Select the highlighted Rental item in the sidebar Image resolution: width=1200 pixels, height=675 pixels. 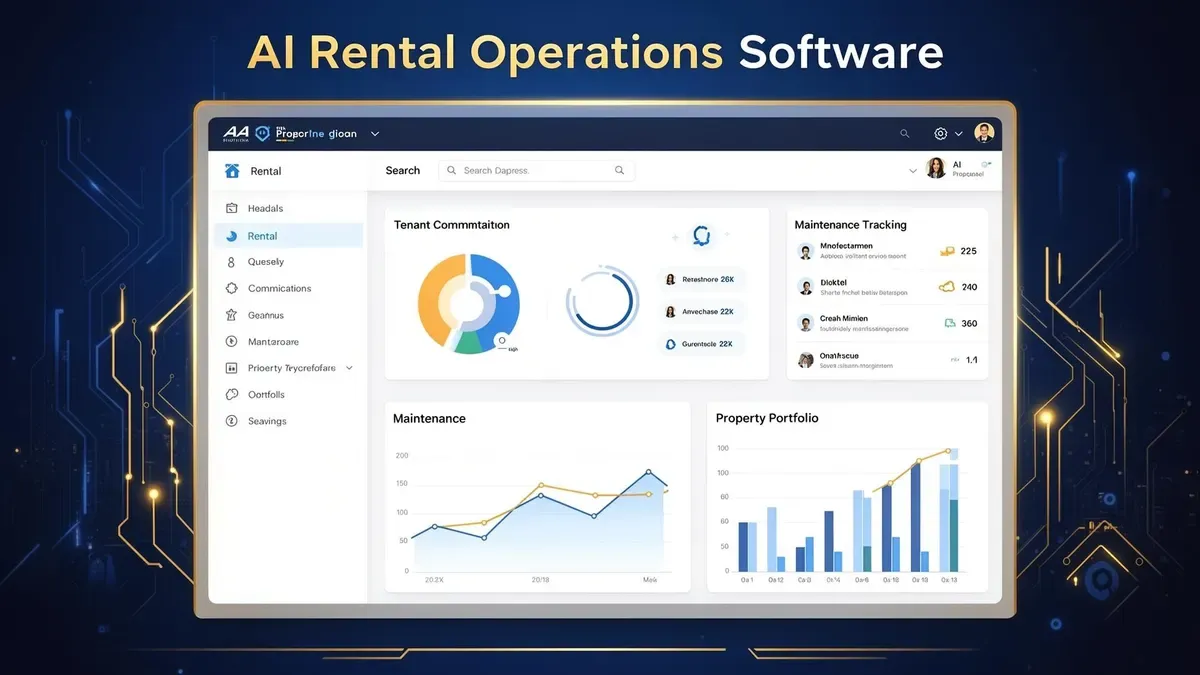tap(289, 236)
